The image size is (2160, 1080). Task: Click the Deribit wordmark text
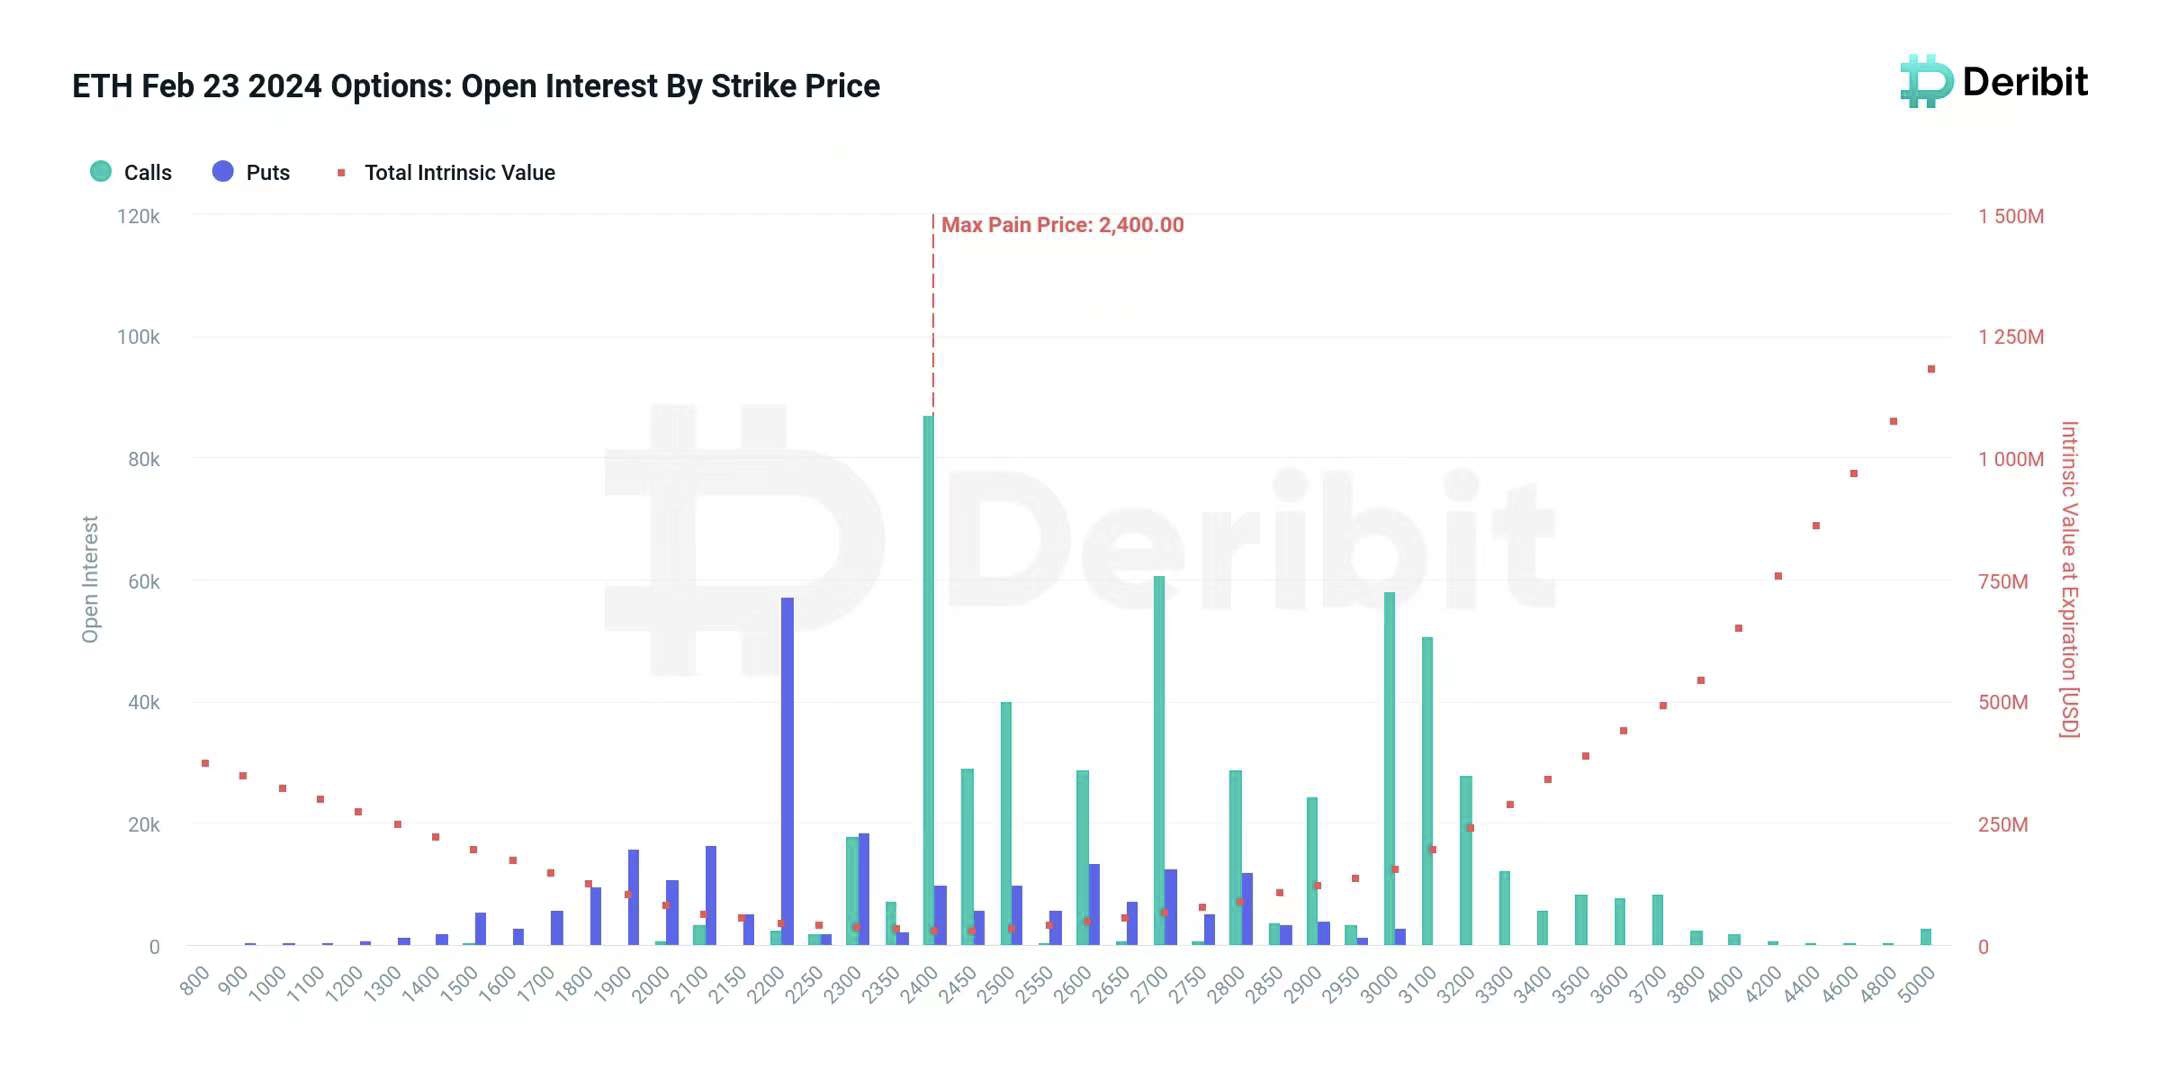[2025, 82]
